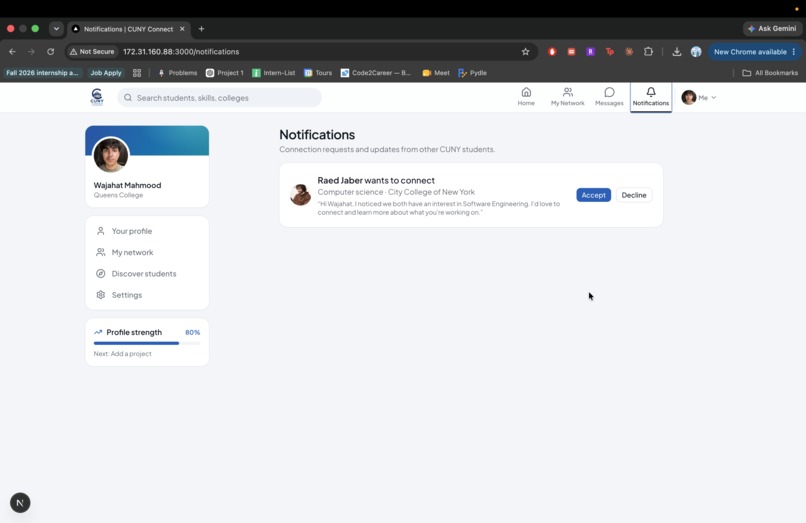Viewport: 806px width, 523px height.
Task: Select the Notifications bell tab
Action: coord(651,97)
